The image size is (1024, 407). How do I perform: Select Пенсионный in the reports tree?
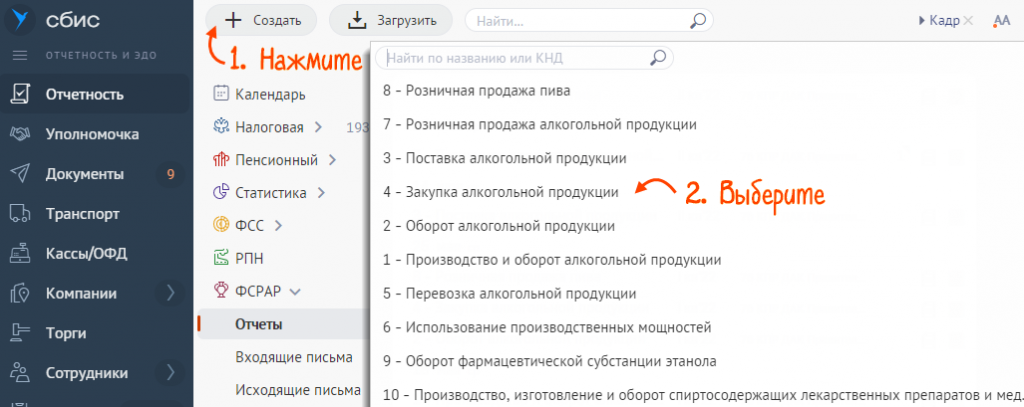(276, 160)
